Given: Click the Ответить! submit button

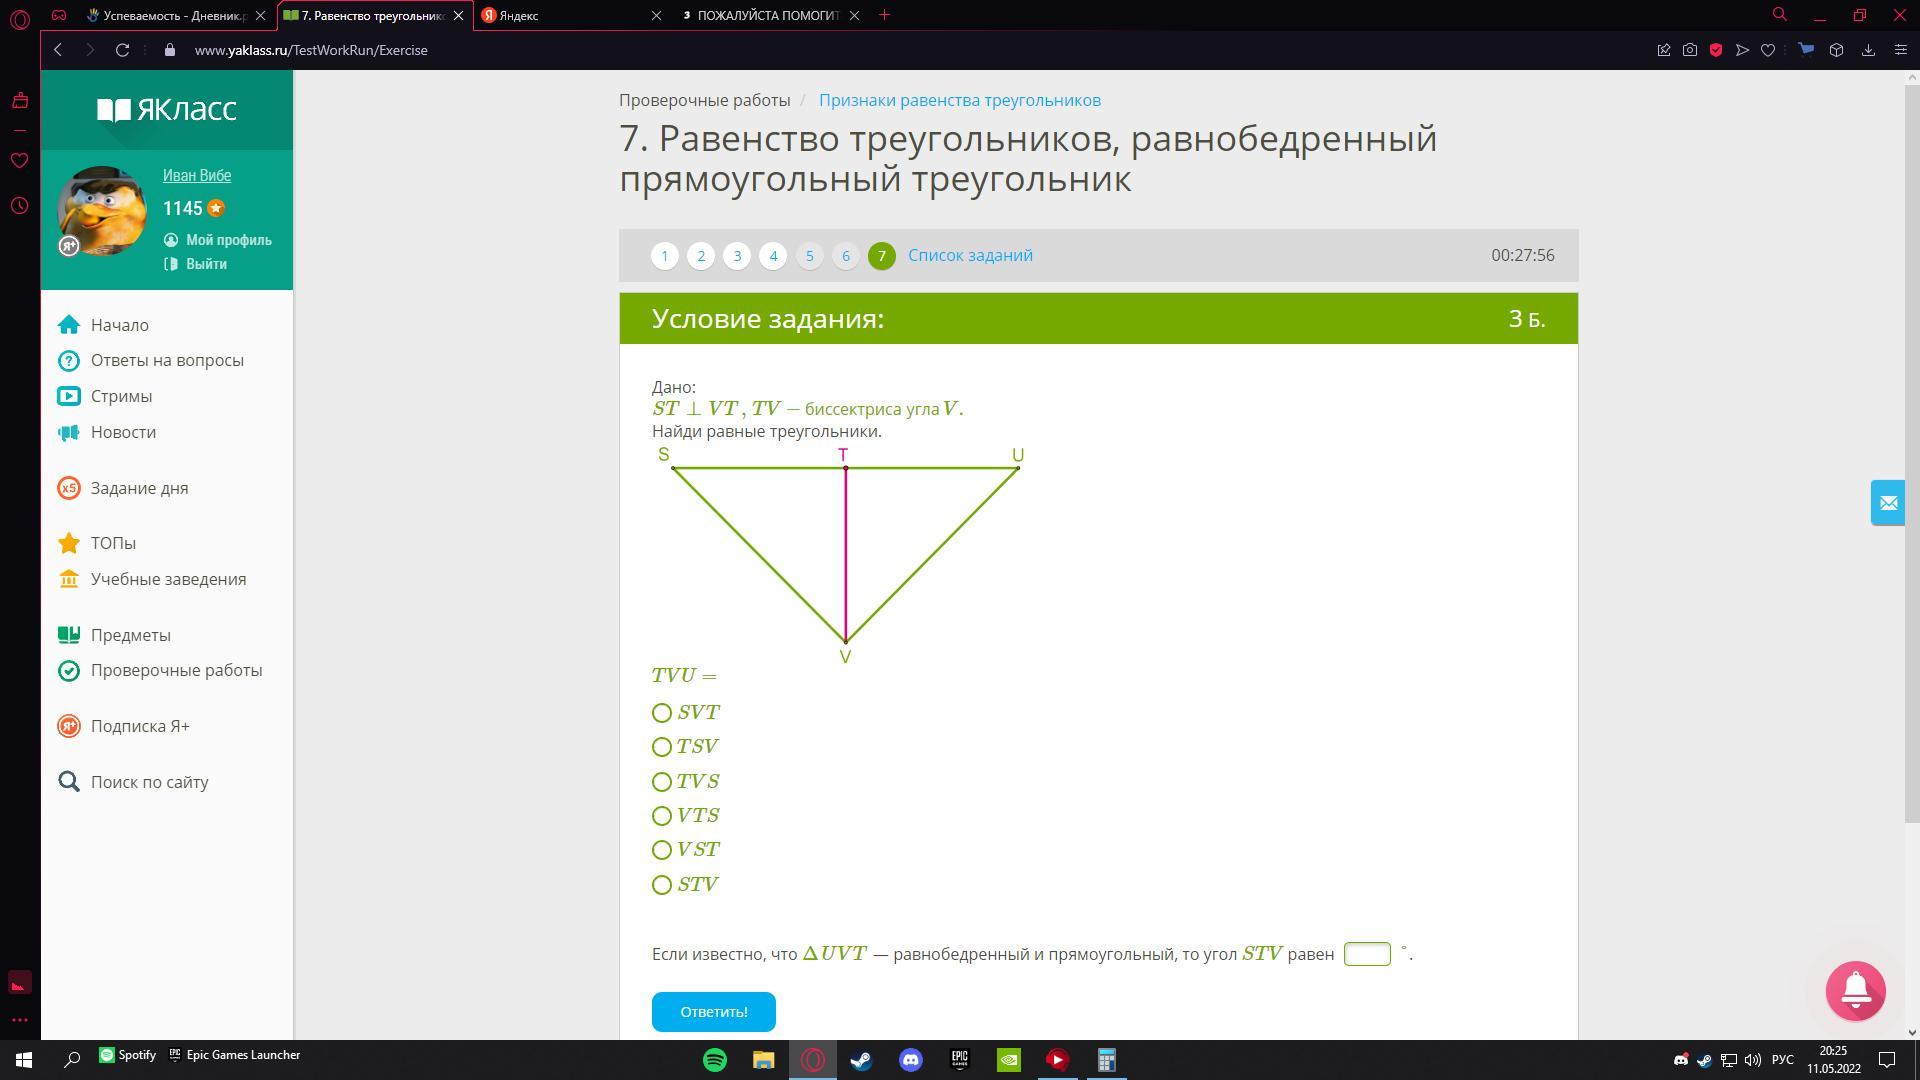Looking at the screenshot, I should (x=713, y=1012).
